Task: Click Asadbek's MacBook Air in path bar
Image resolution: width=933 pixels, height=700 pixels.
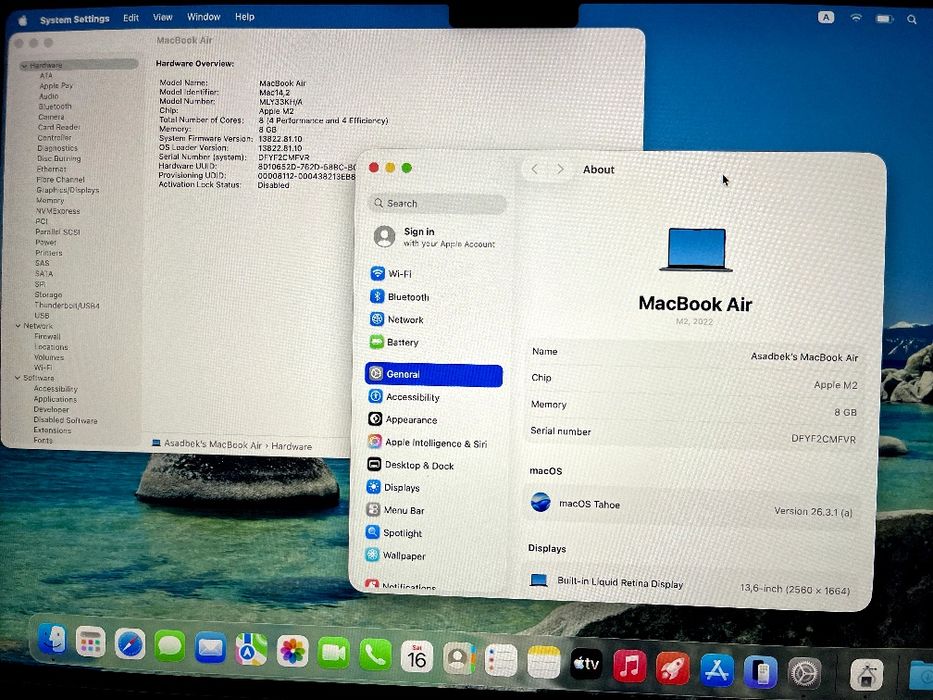Action: (x=212, y=445)
